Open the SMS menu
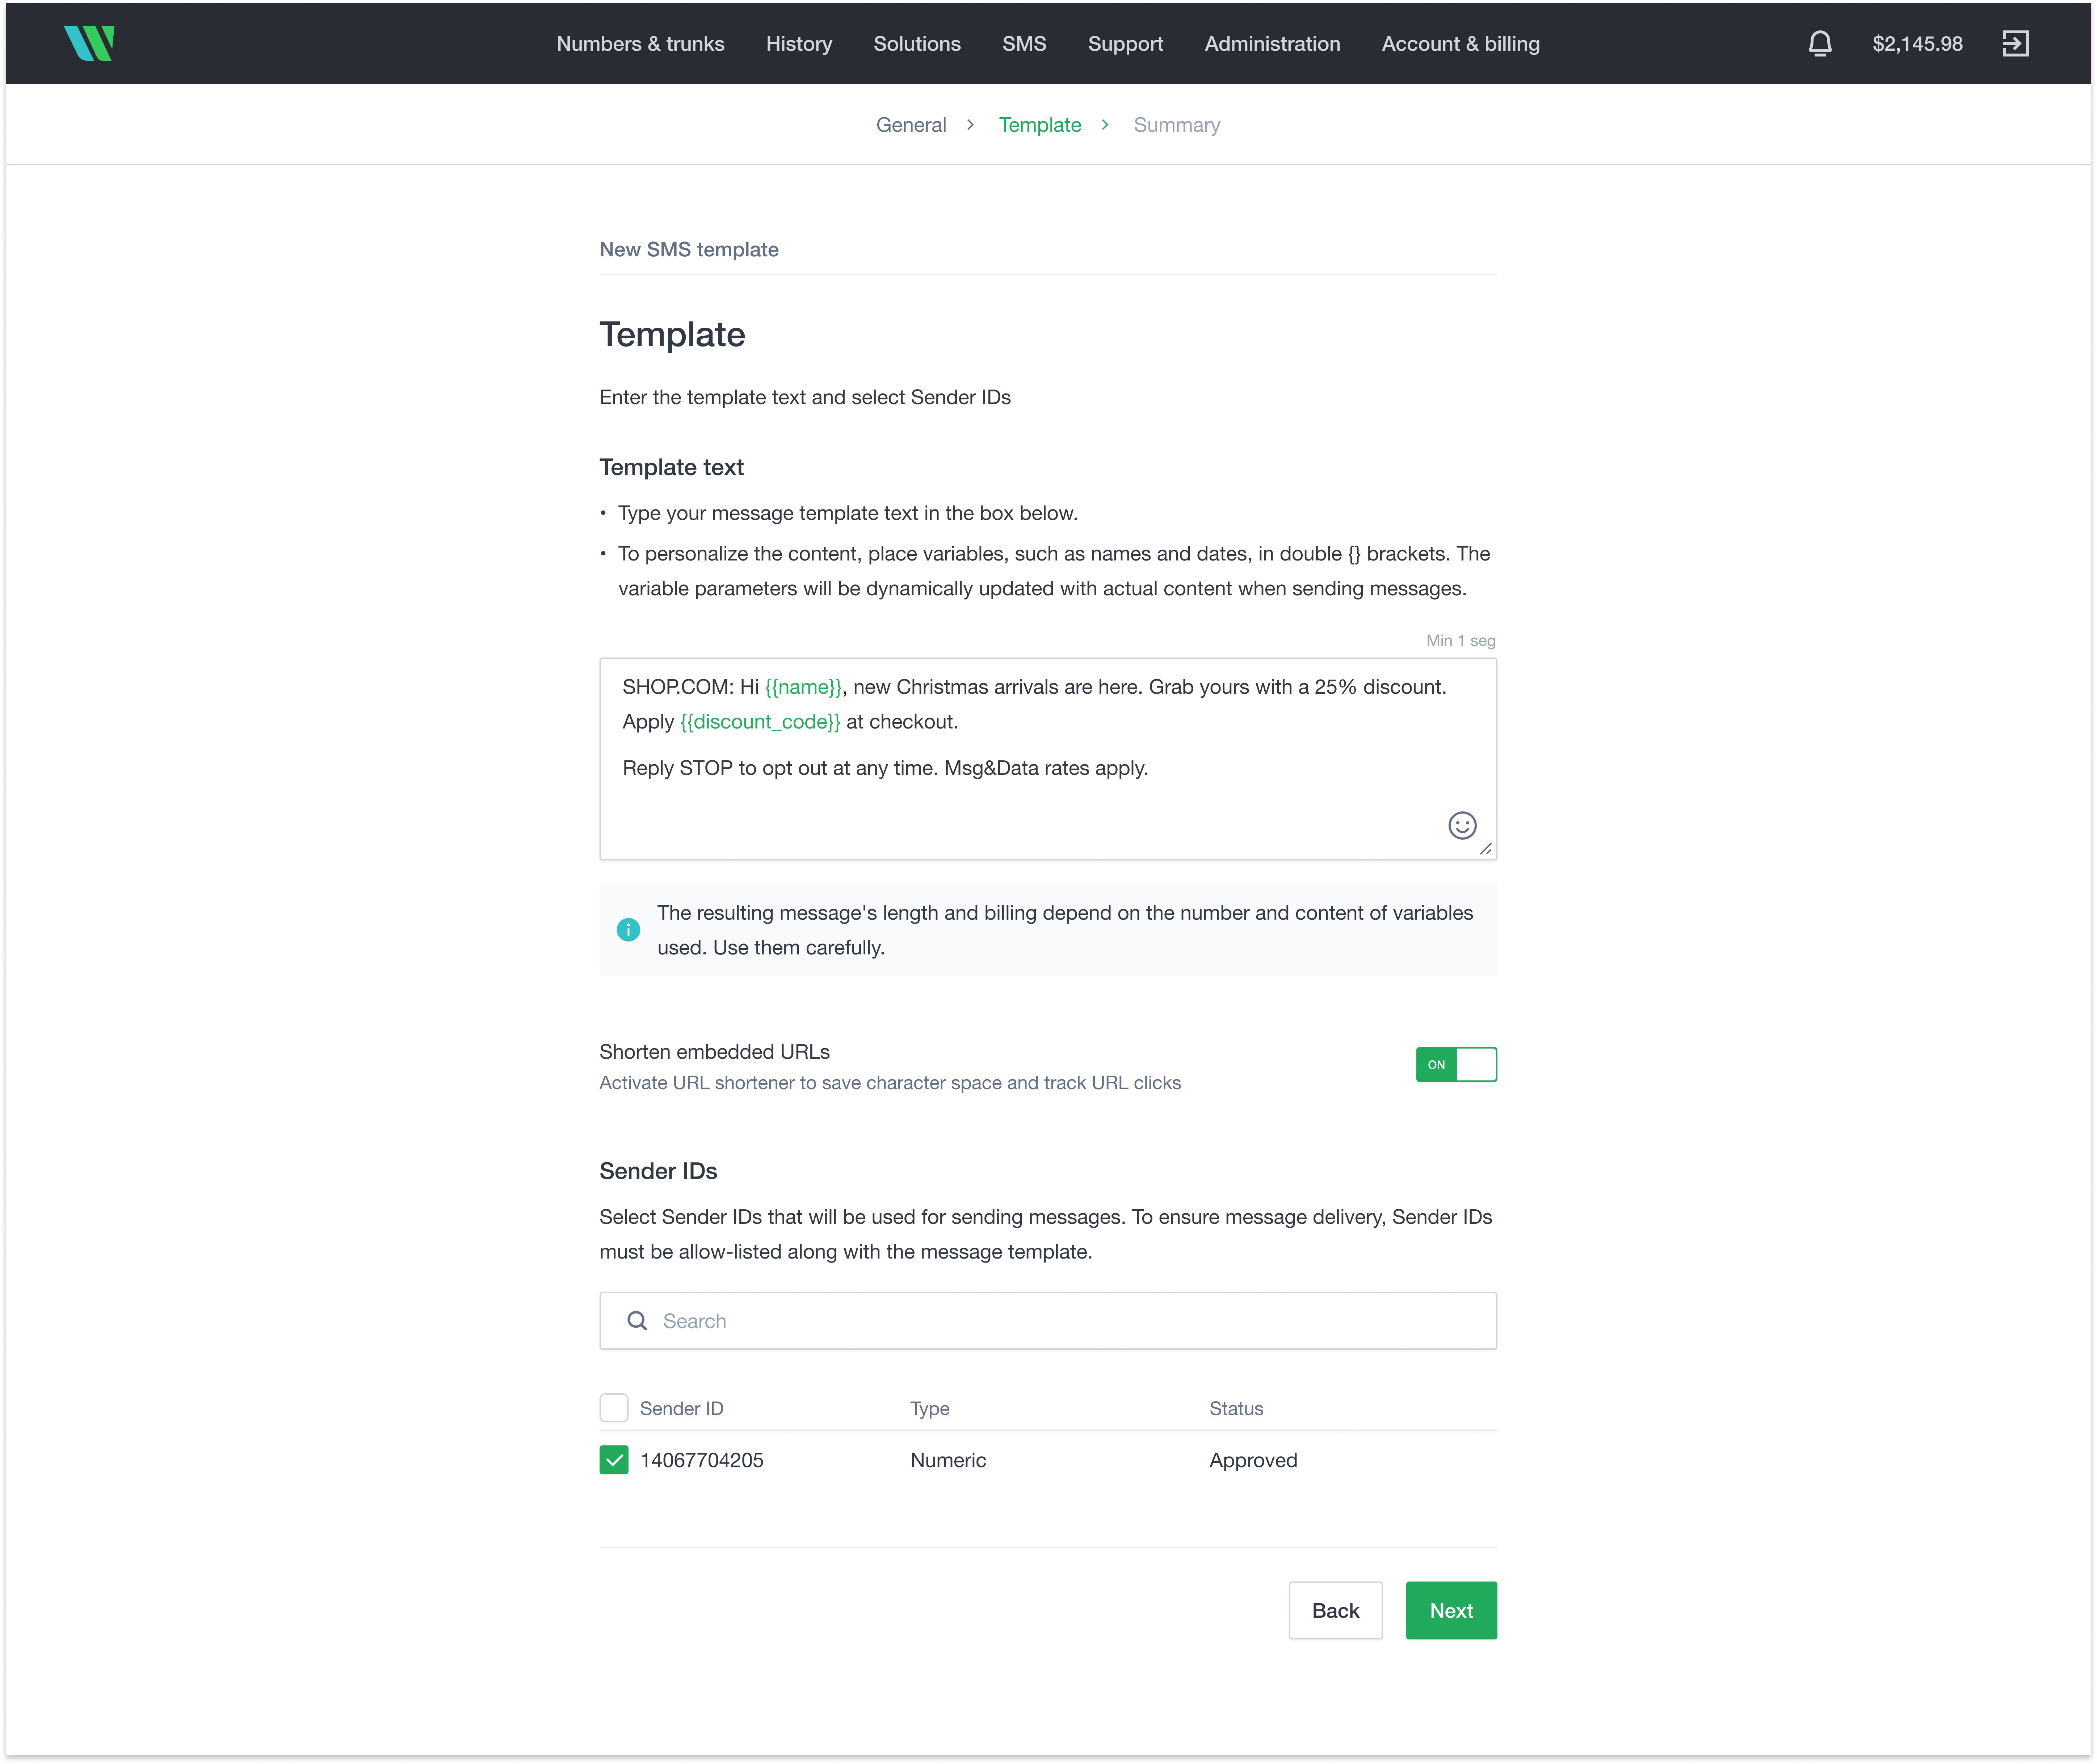 point(1024,43)
